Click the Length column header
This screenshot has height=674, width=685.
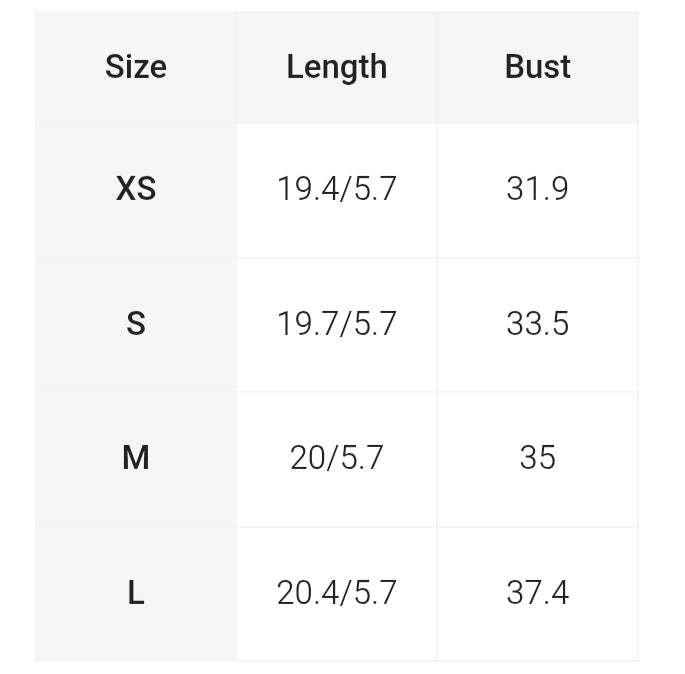coord(336,67)
